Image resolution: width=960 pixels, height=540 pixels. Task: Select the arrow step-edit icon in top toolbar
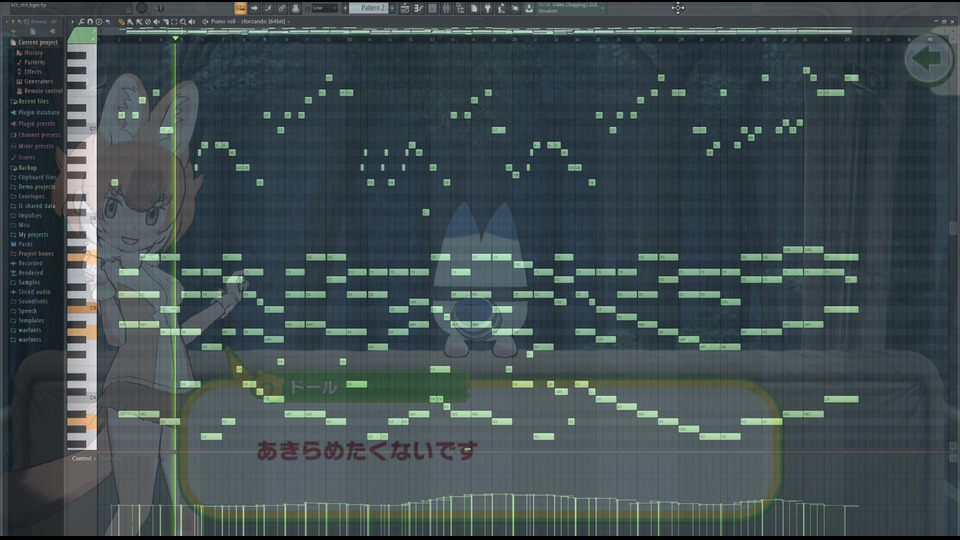pyautogui.click(x=254, y=8)
